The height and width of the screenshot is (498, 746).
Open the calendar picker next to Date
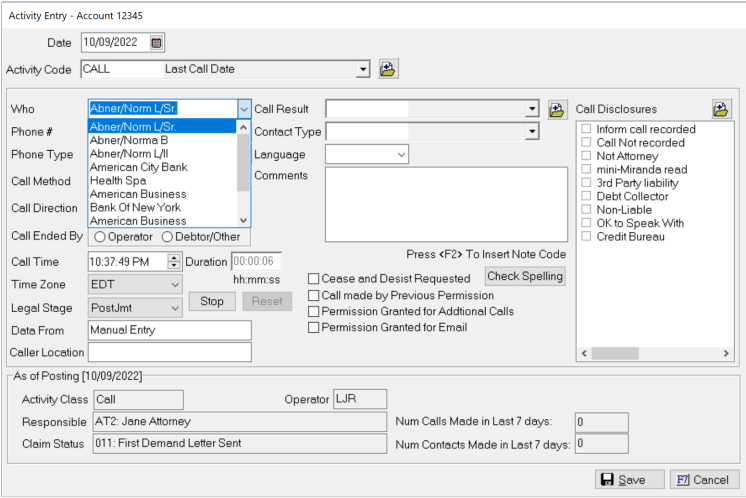[x=156, y=43]
